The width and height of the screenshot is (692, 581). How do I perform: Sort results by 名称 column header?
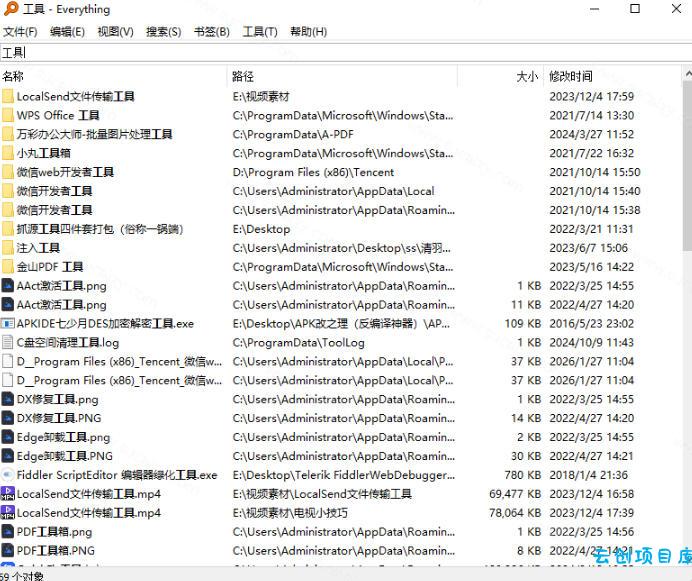pos(113,76)
